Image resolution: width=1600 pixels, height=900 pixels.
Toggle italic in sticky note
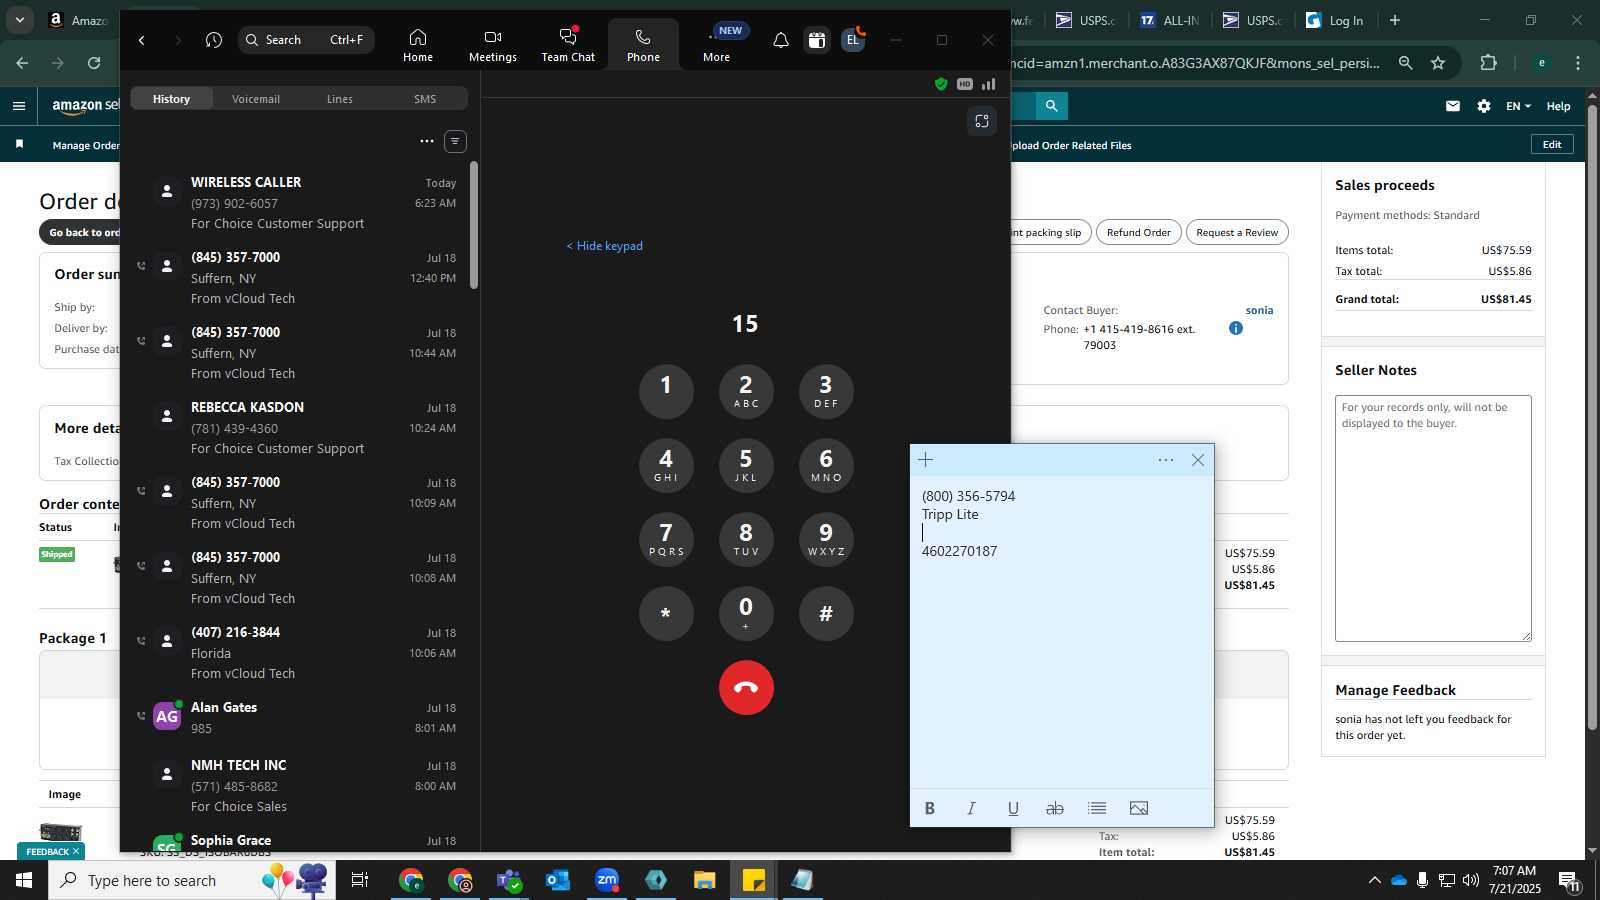[971, 808]
